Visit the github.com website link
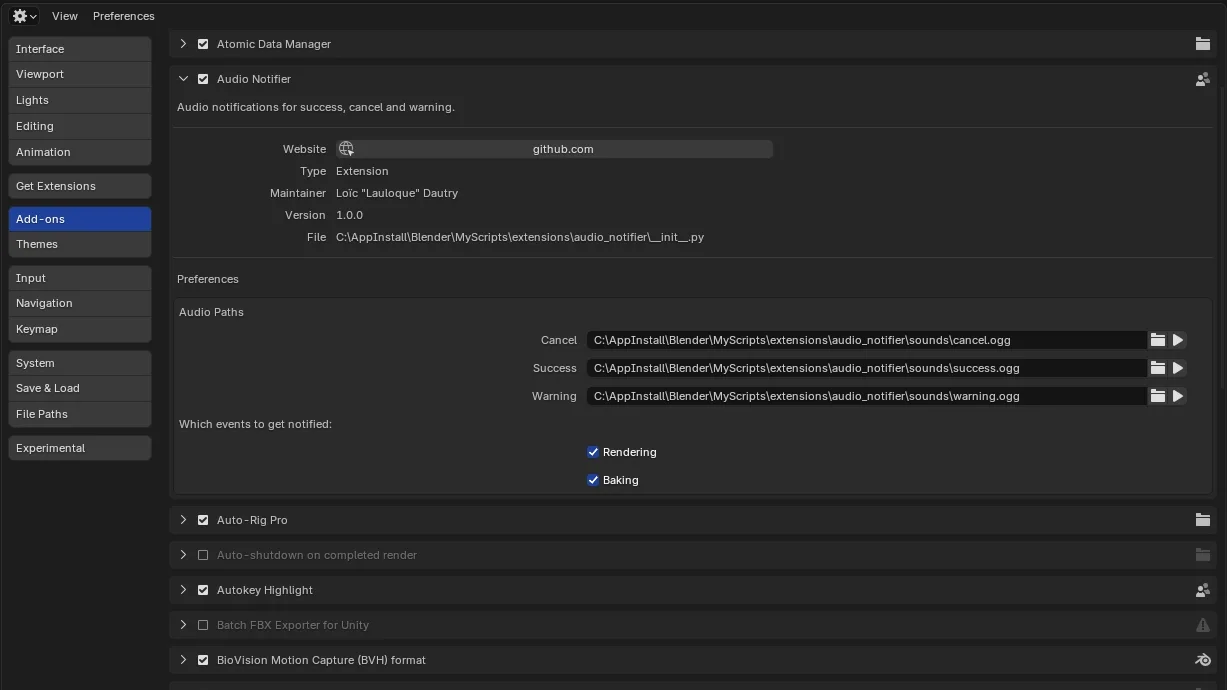Screen dimensions: 1227x690 562,148
